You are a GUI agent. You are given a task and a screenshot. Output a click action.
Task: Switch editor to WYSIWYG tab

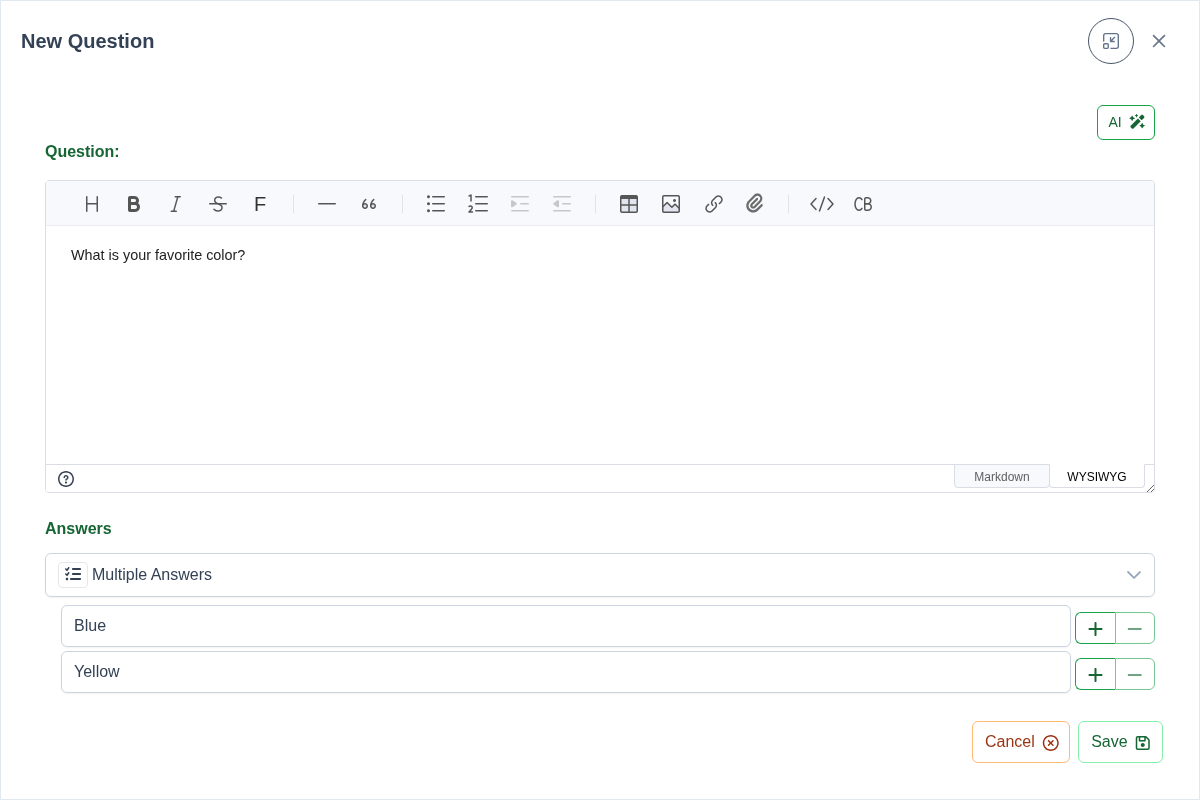(1097, 476)
